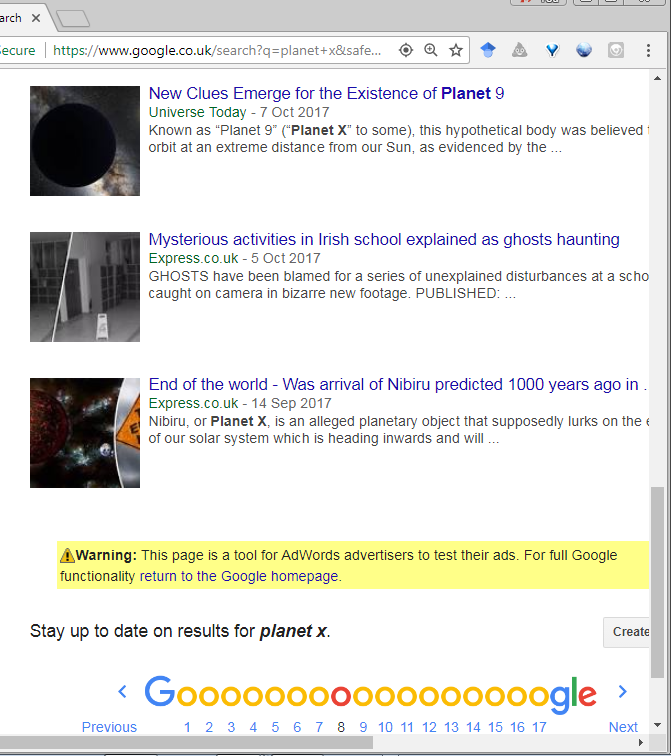Click the location target icon in address bar
Viewport: 671px width, 756px height.
coord(406,50)
